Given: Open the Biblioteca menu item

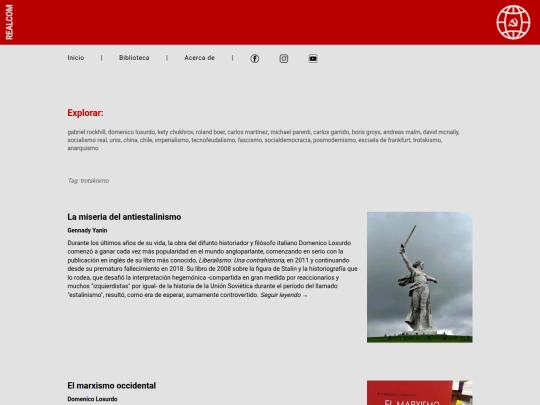Looking at the screenshot, I should 134,58.
